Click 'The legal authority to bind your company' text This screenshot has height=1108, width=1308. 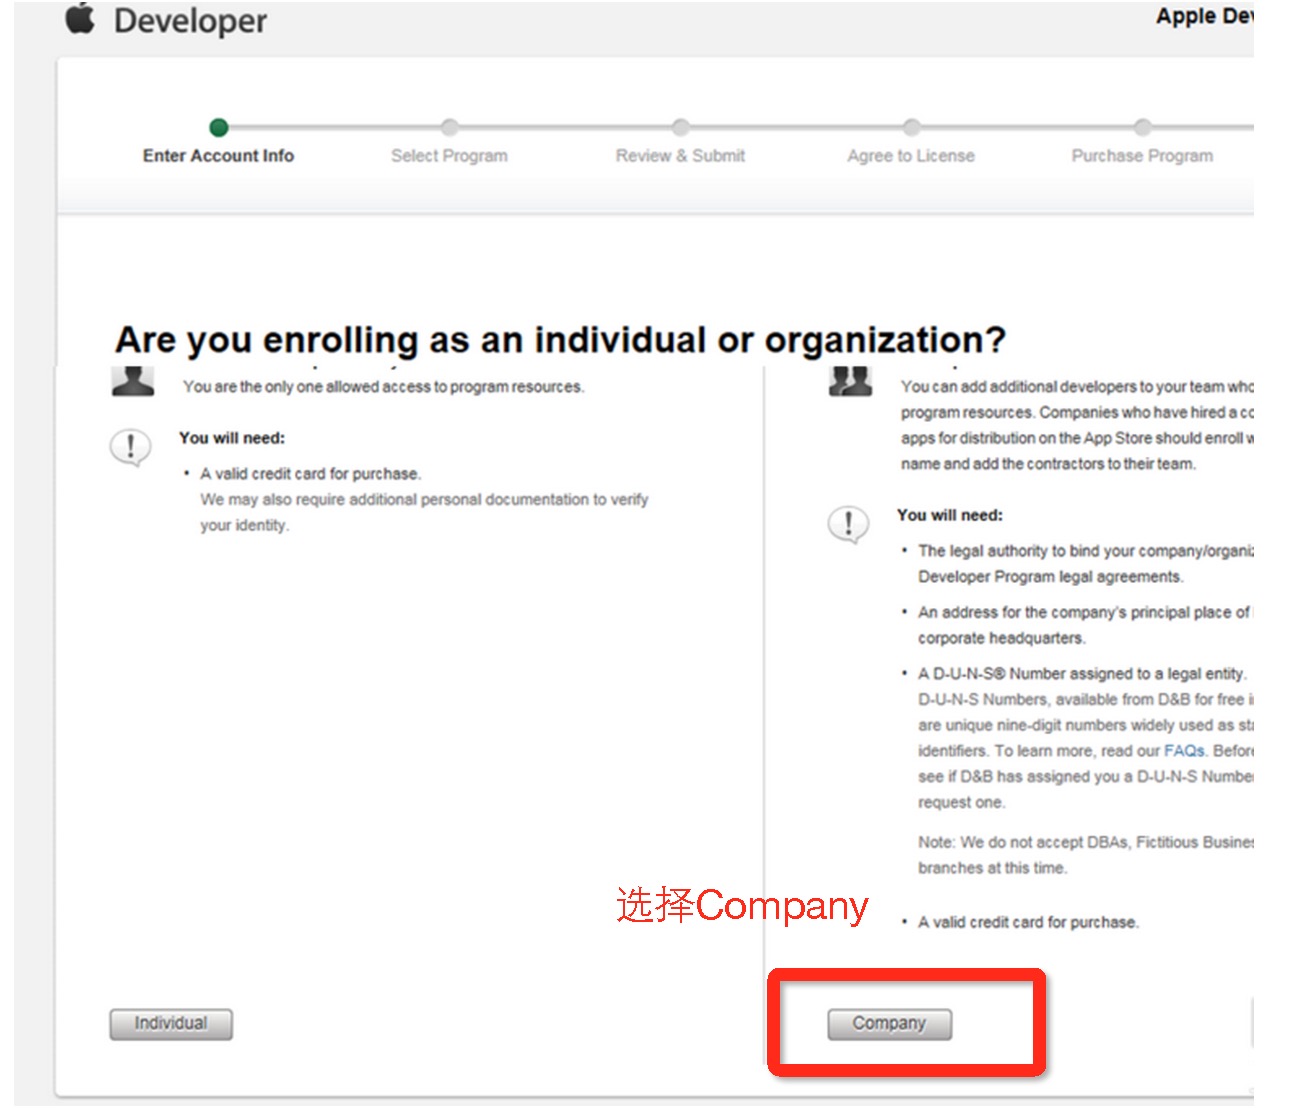1085,564
